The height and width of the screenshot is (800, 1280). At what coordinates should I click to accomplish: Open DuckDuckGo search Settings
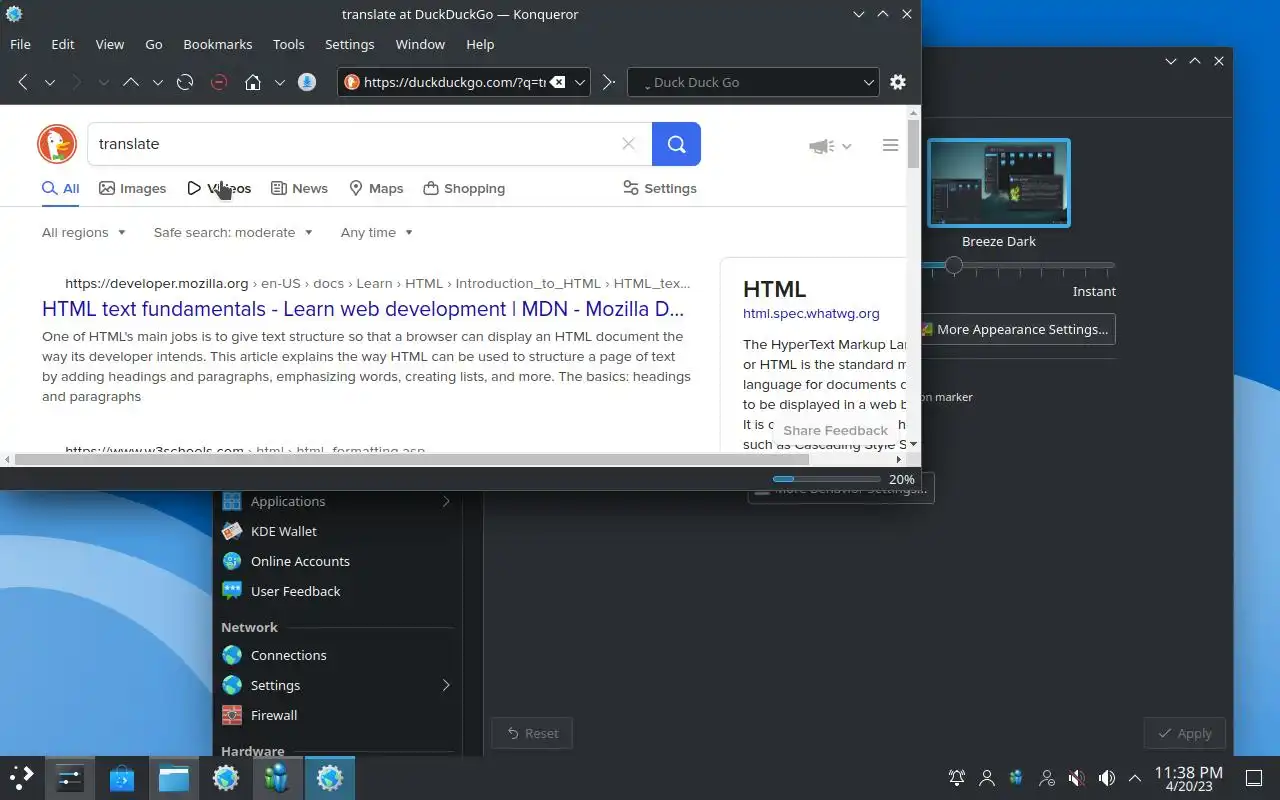coord(660,188)
